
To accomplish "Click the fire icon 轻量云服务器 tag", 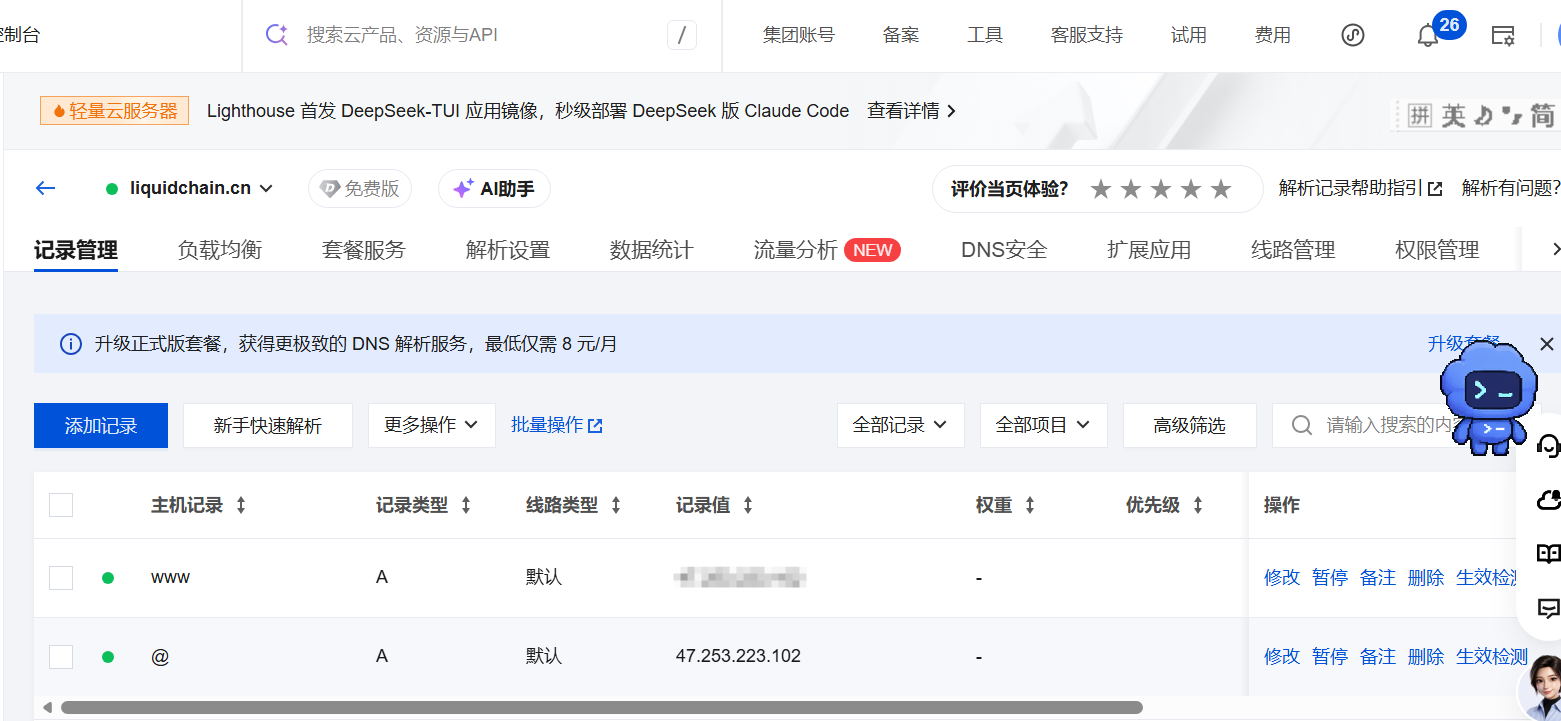I will [x=114, y=111].
